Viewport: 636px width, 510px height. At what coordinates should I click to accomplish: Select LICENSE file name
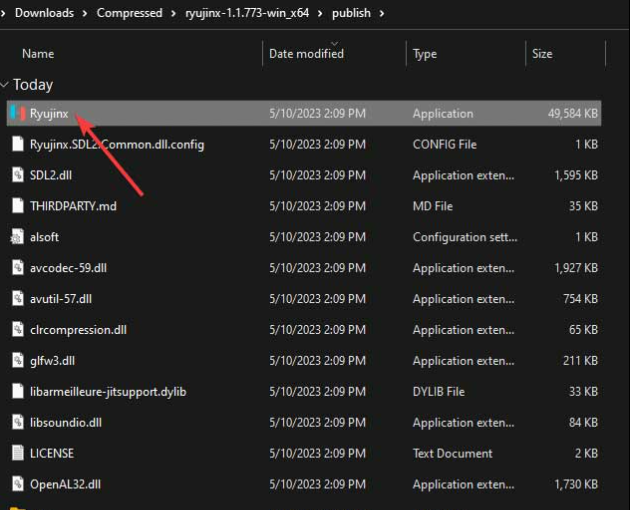(x=52, y=453)
